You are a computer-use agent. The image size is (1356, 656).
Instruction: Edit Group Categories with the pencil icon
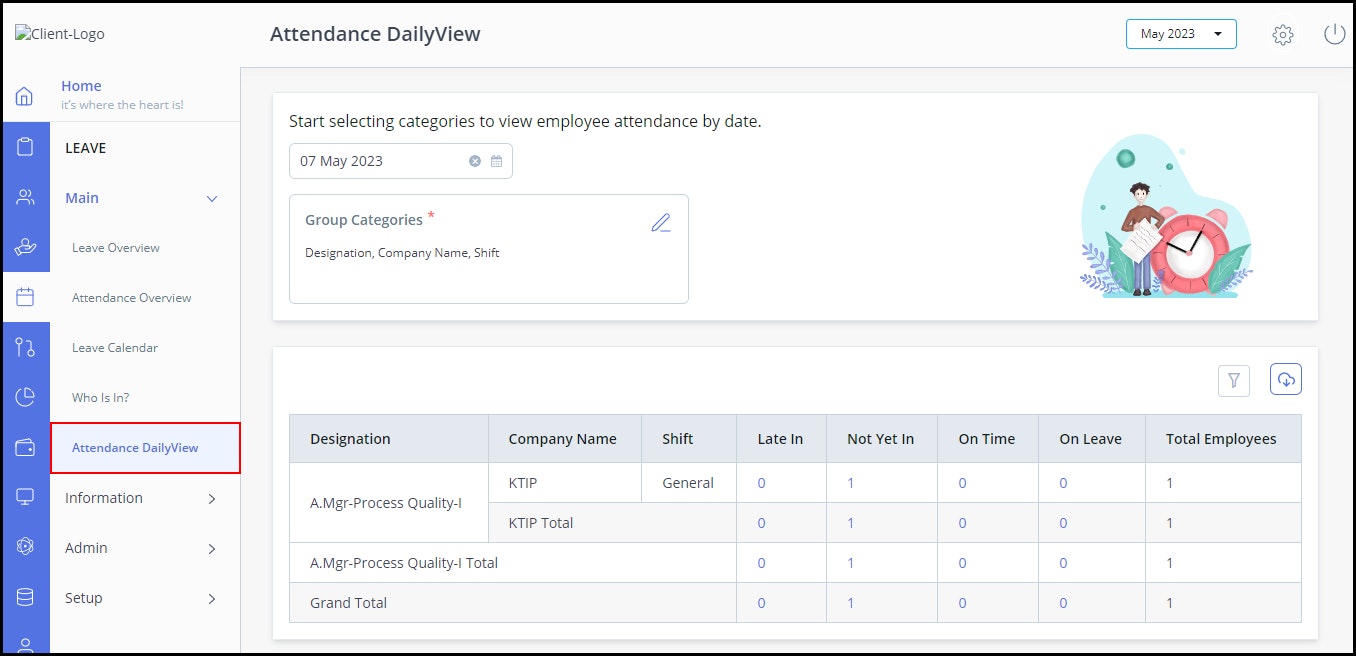661,222
